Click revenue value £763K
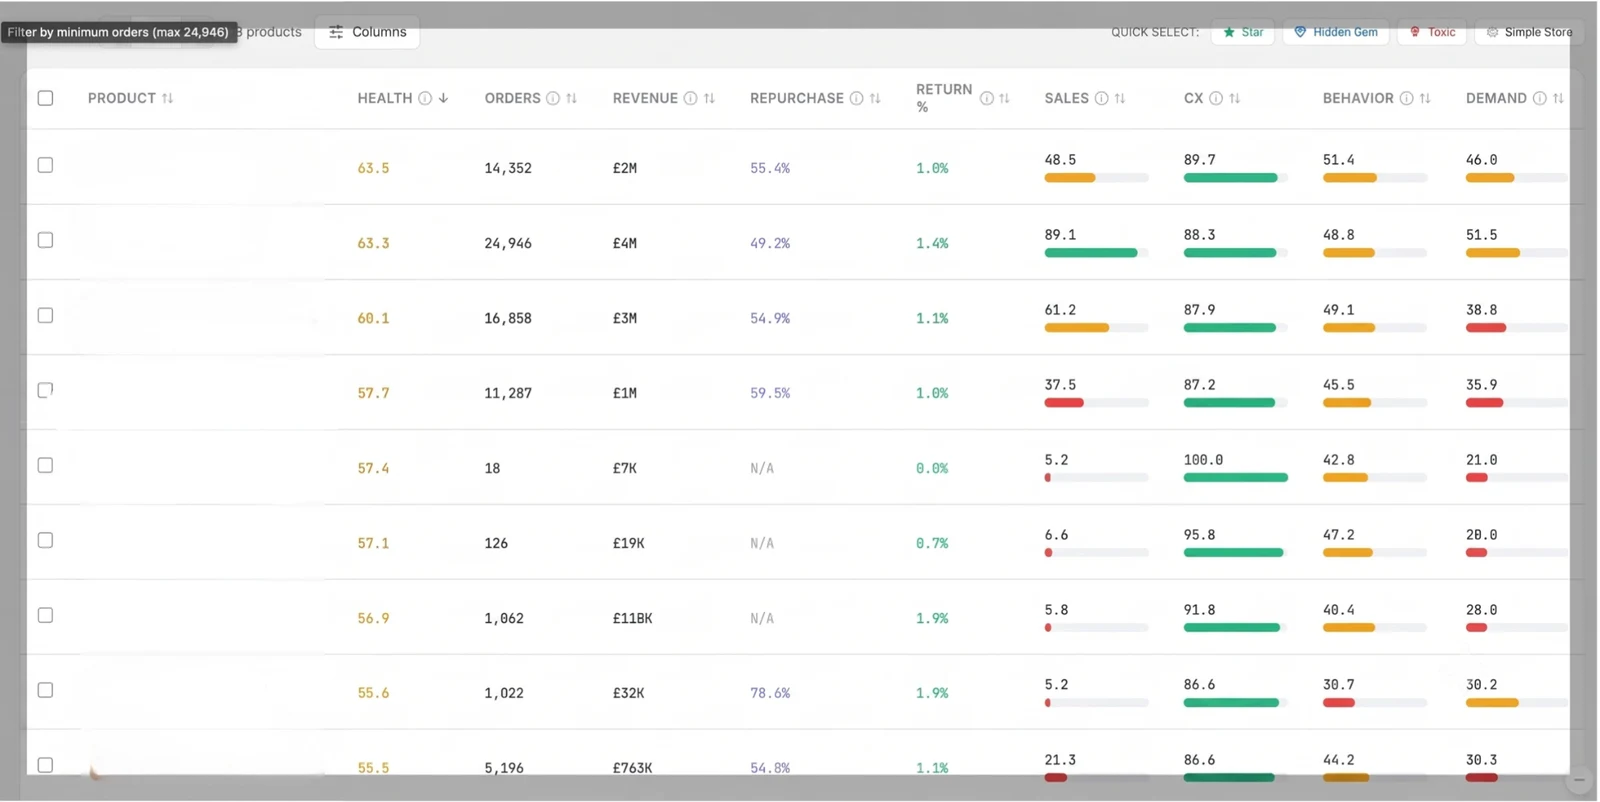 [x=632, y=768]
